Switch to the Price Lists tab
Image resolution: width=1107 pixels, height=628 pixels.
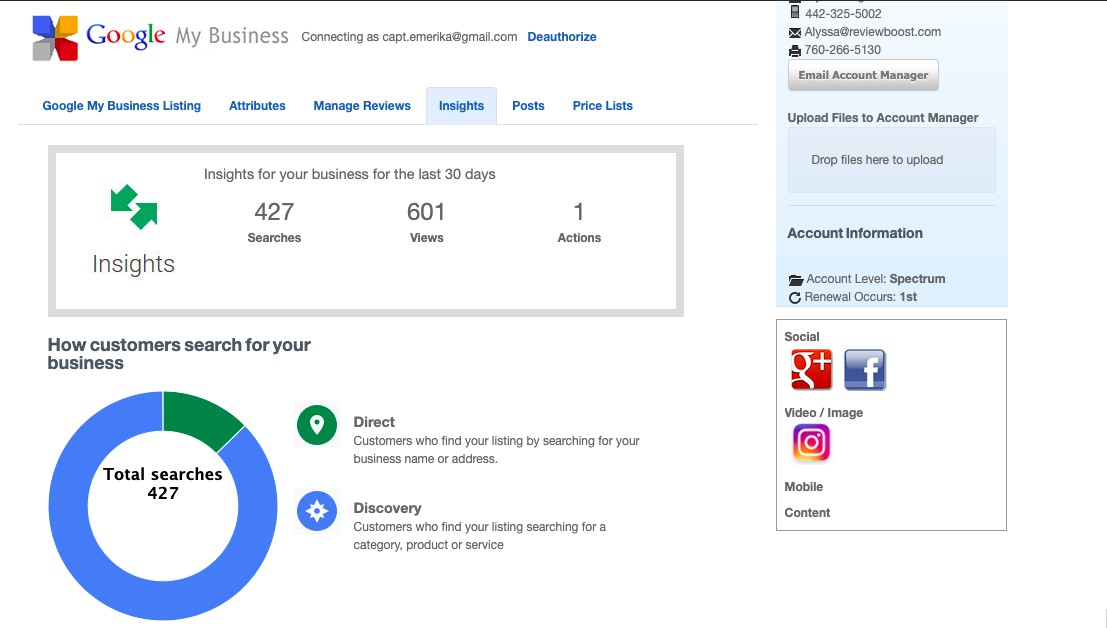603,106
